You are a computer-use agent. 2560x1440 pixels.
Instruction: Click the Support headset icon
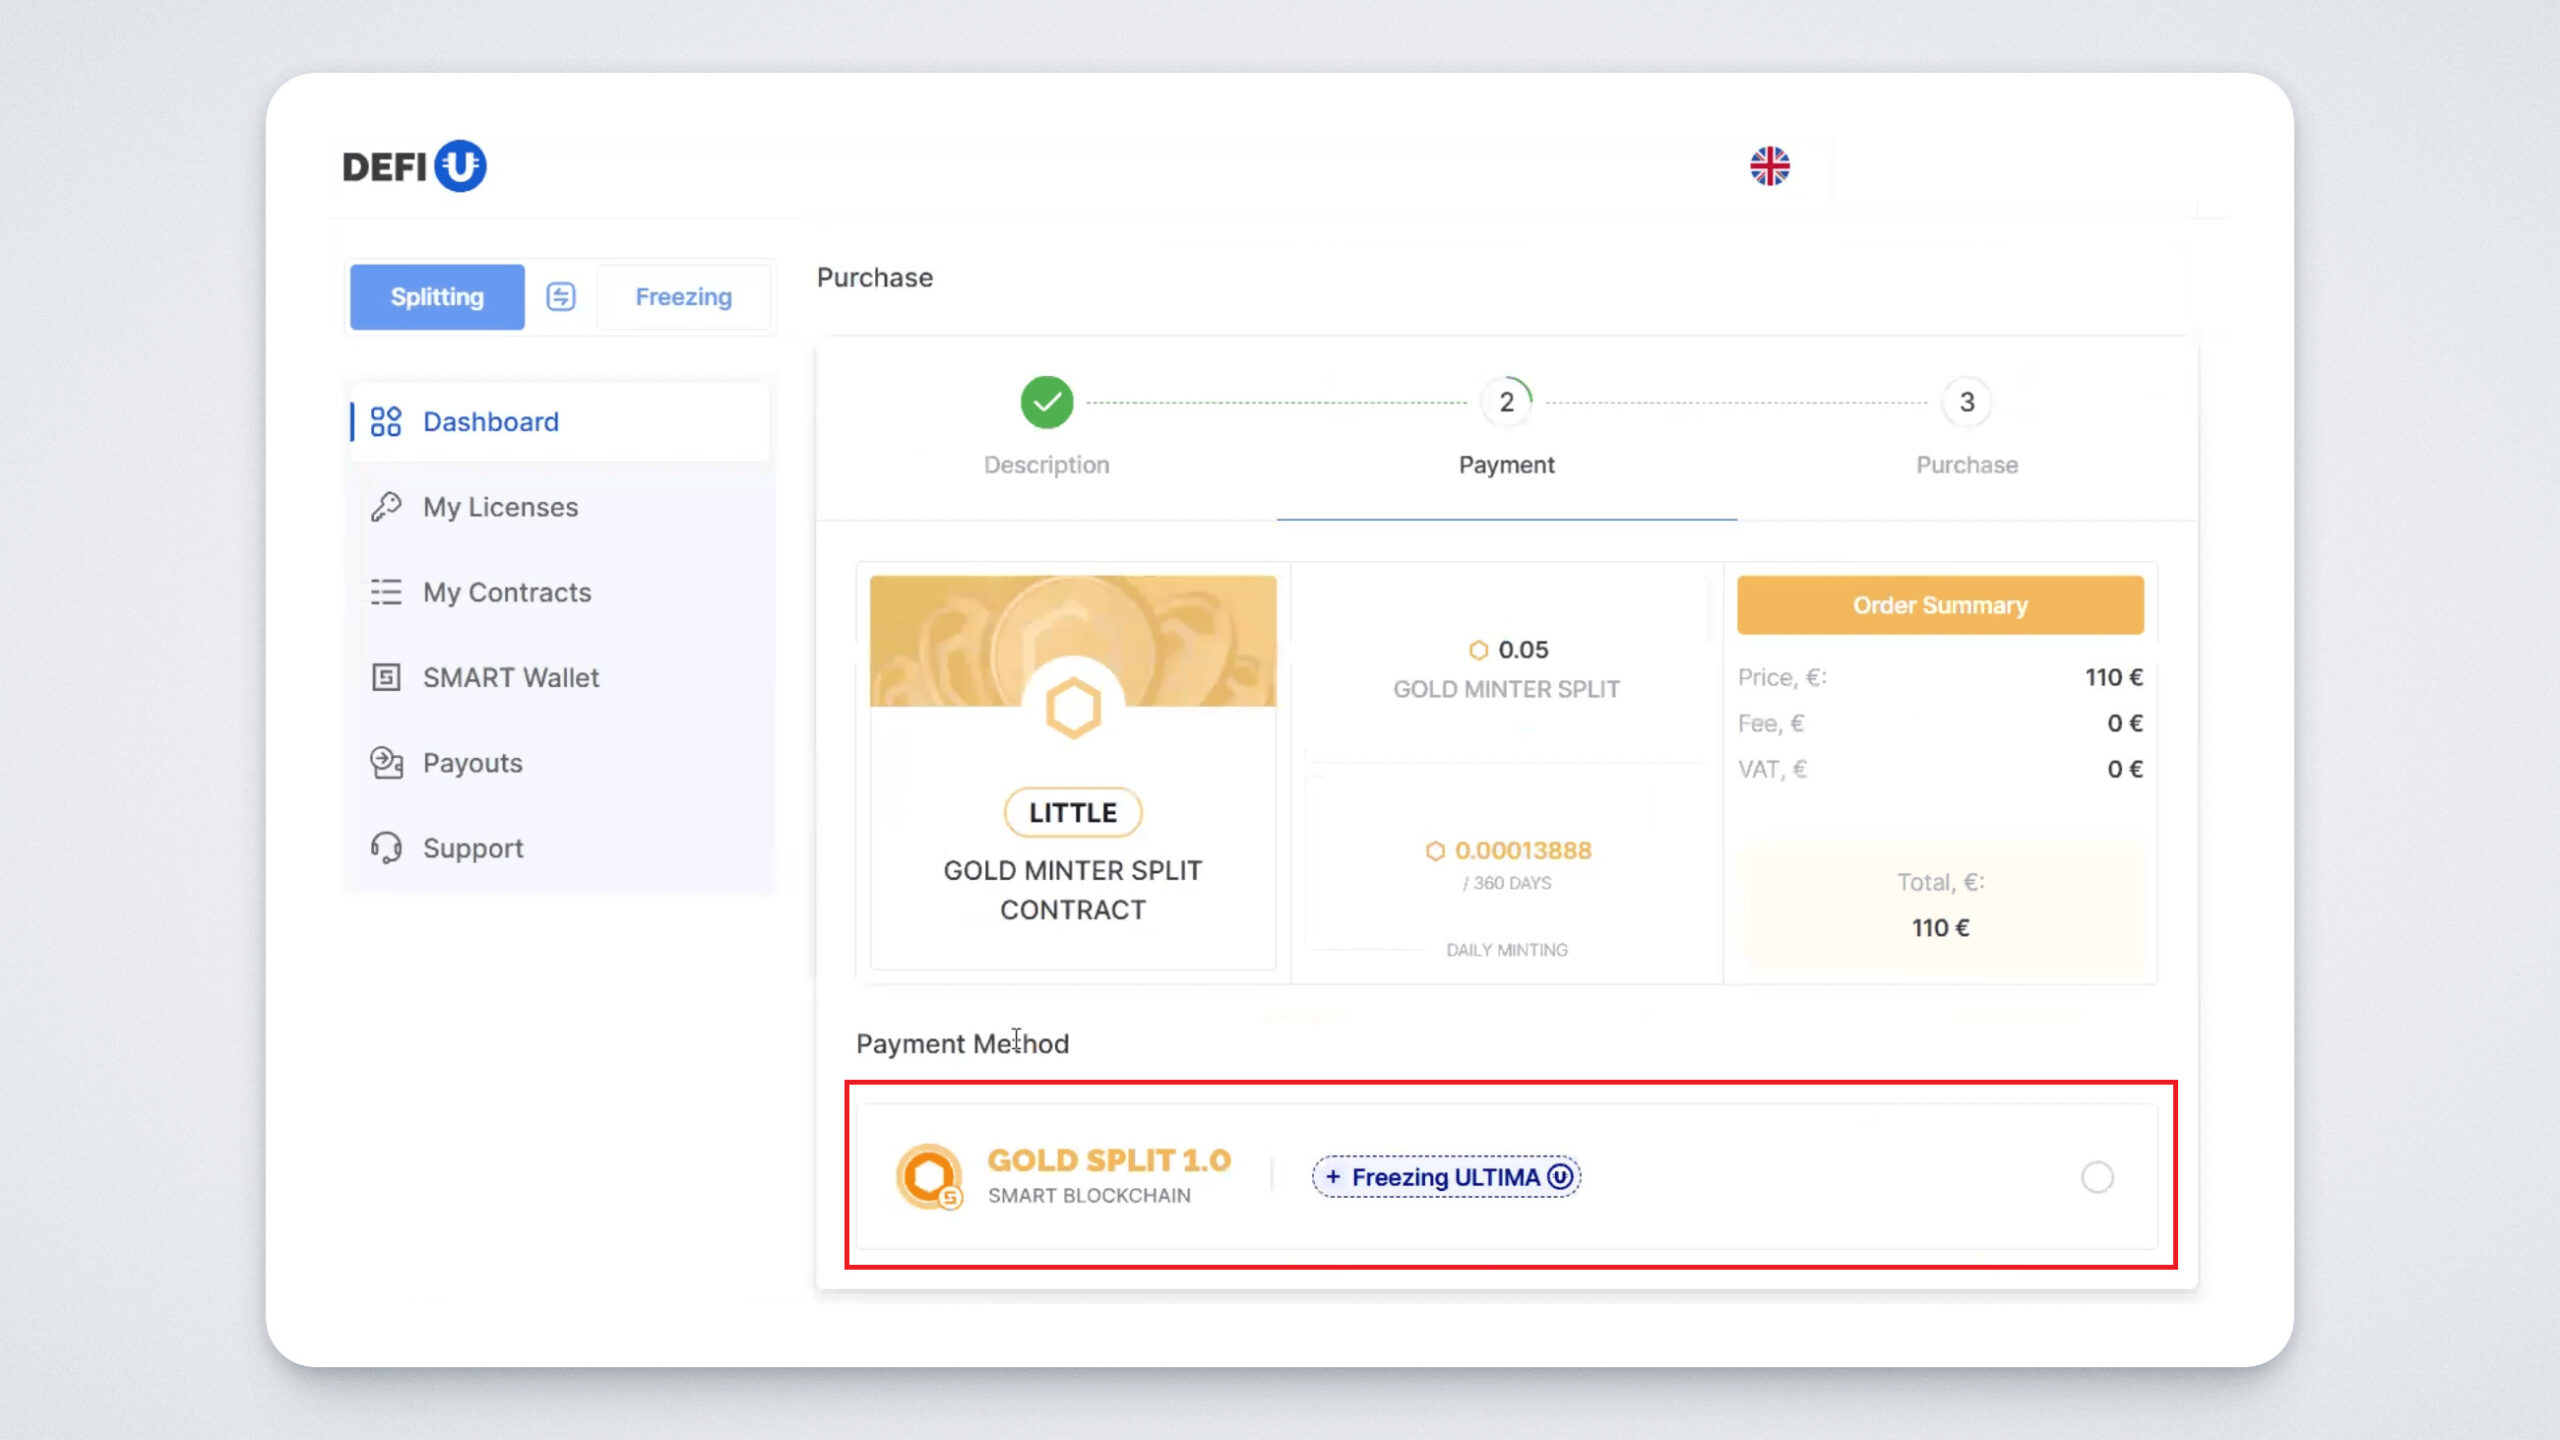pyautogui.click(x=386, y=848)
